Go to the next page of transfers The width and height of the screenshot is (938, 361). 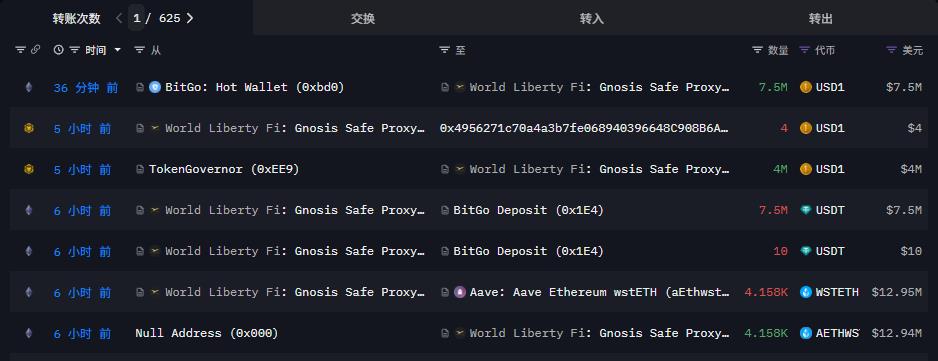point(190,18)
